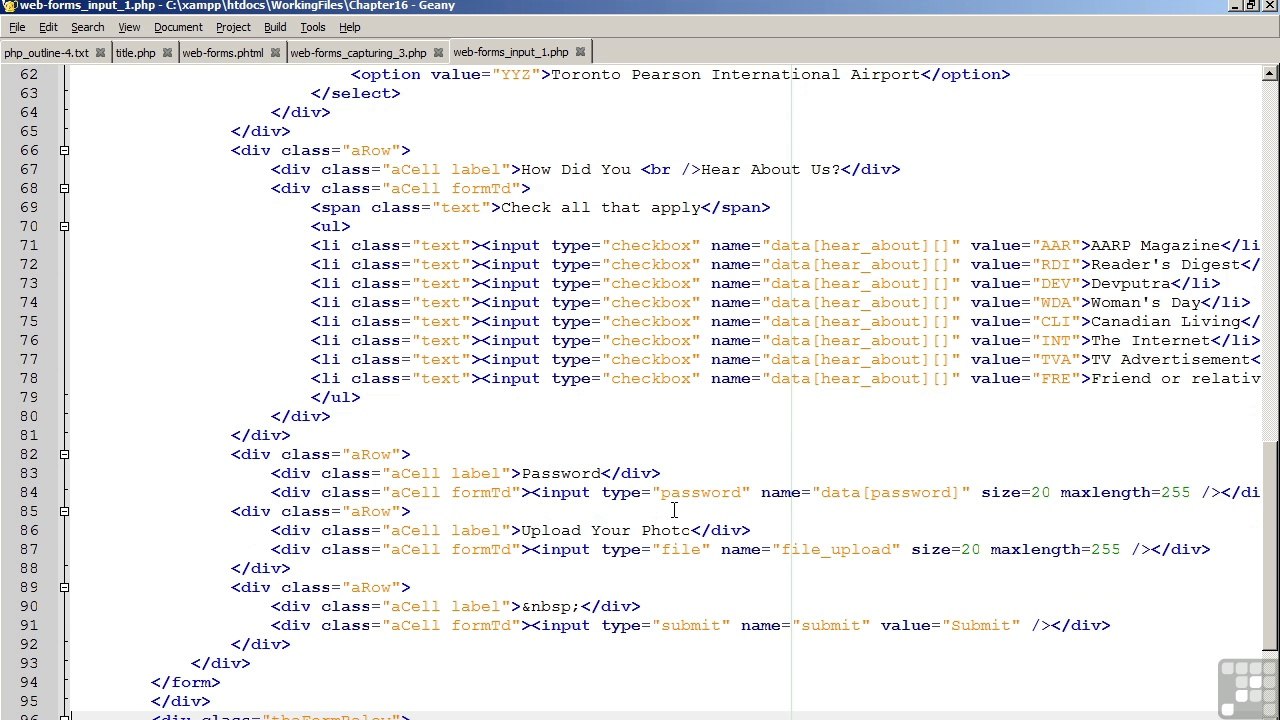The width and height of the screenshot is (1280, 720).
Task: Click the "Reader's Digest" option text
Action: 1165,265
